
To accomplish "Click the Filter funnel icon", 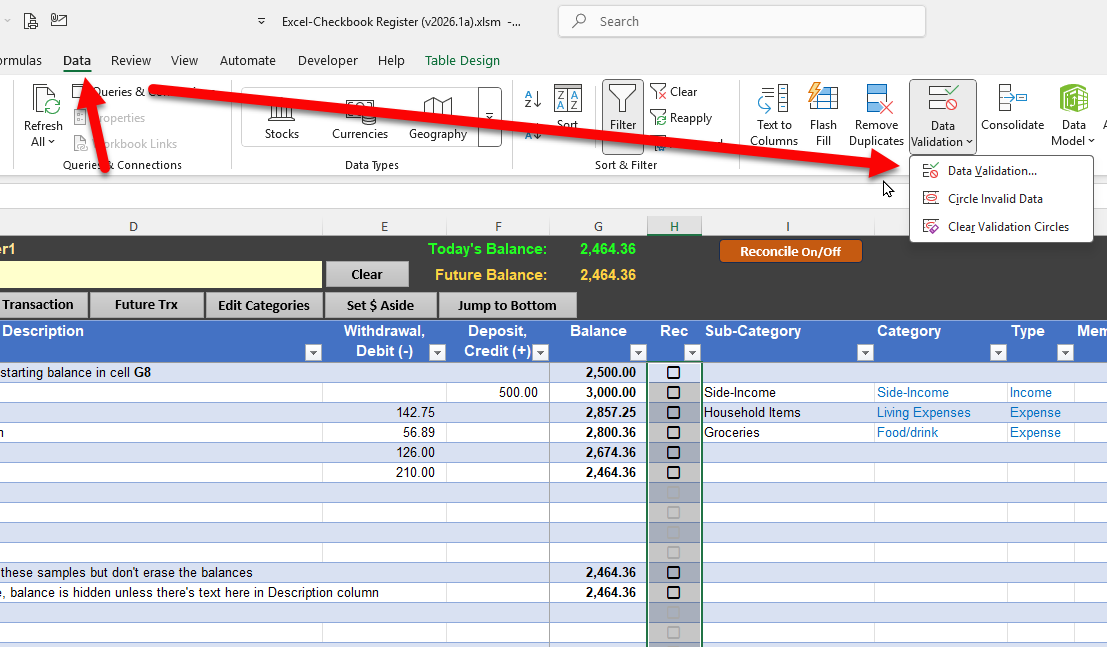I will 623,99.
